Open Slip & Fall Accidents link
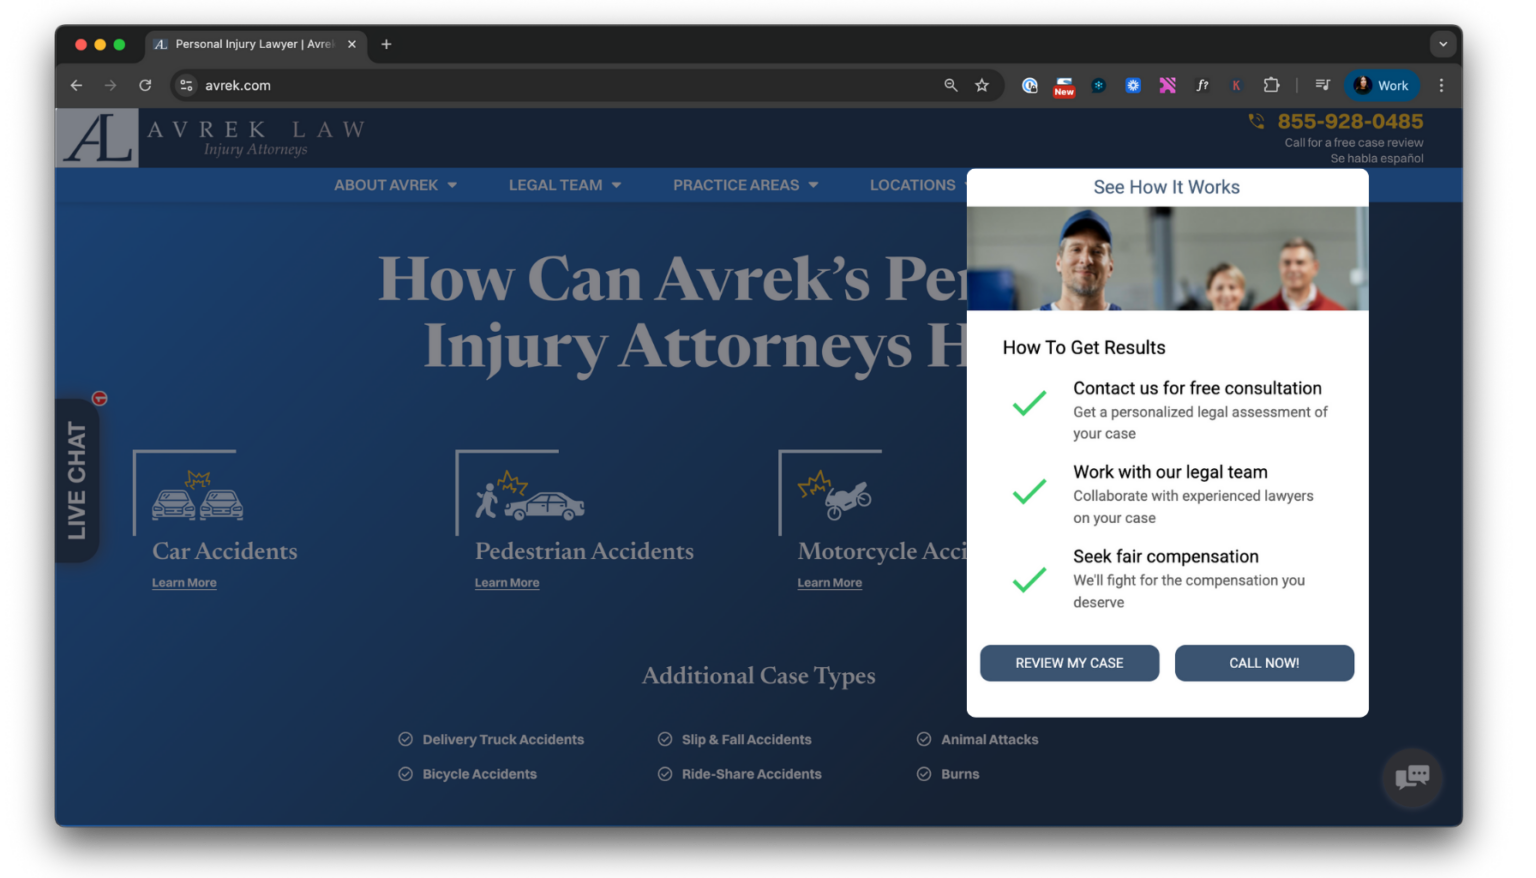 [x=746, y=740]
